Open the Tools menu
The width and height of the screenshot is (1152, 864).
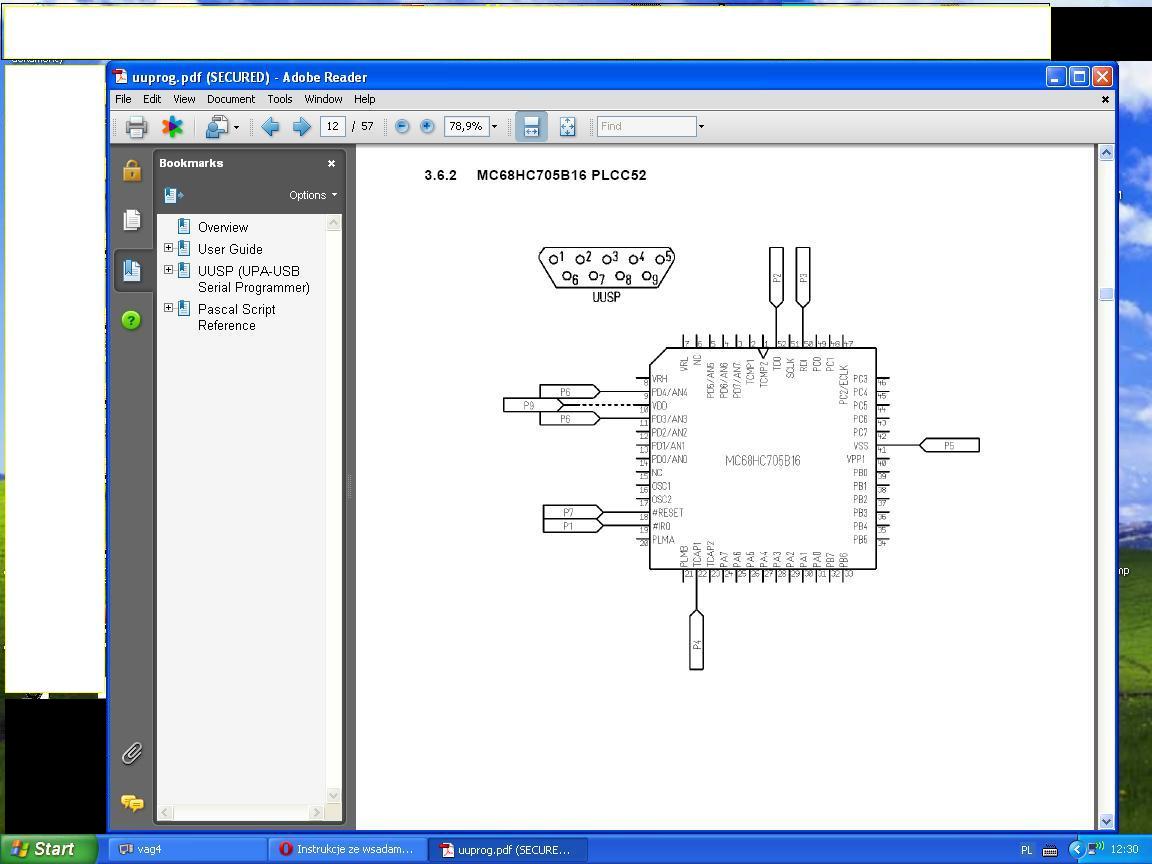[x=280, y=99]
